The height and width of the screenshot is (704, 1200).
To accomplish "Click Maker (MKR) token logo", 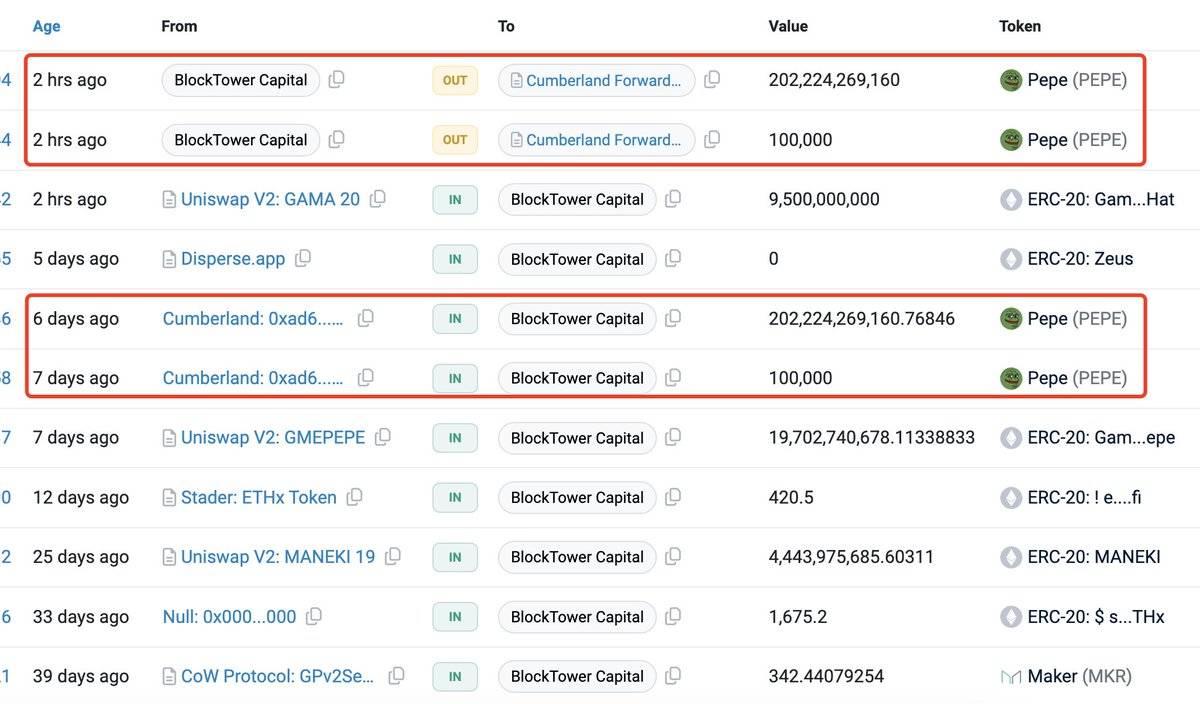I will coord(1011,676).
